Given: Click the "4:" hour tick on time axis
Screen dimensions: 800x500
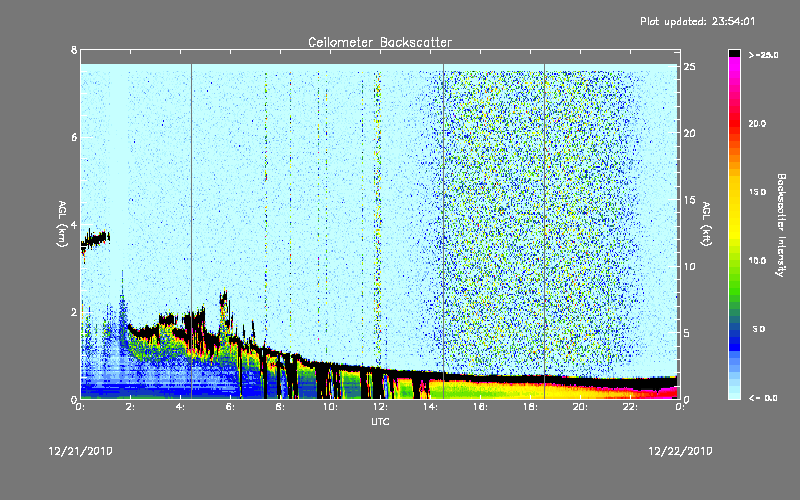Looking at the screenshot, I should pos(181,407).
